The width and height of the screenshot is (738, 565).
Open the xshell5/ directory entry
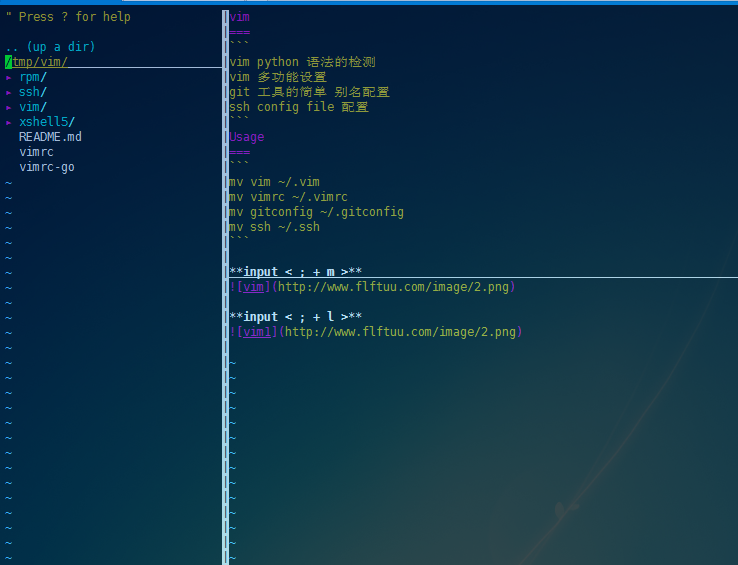(x=47, y=122)
